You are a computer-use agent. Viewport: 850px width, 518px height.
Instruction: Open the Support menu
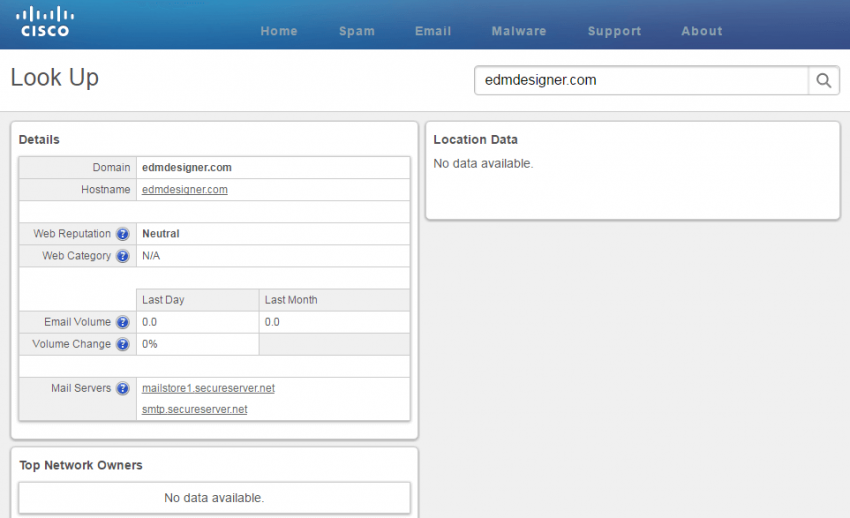615,31
